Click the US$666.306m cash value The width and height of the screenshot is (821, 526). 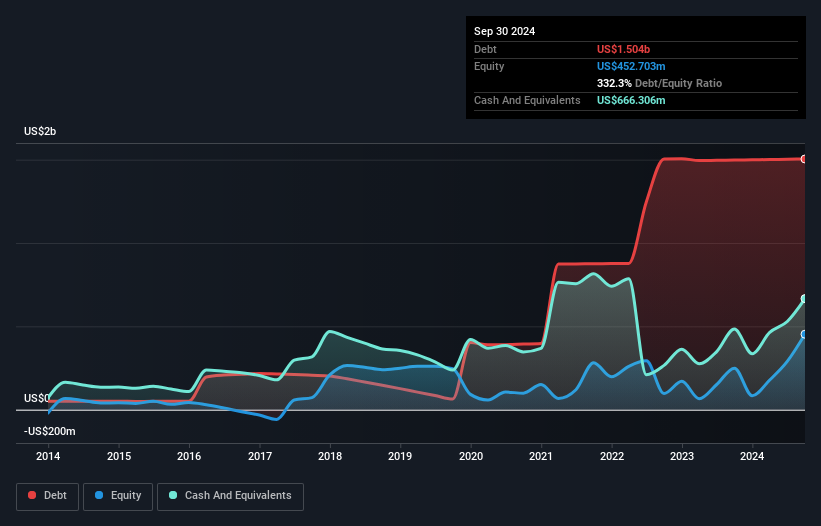point(631,100)
